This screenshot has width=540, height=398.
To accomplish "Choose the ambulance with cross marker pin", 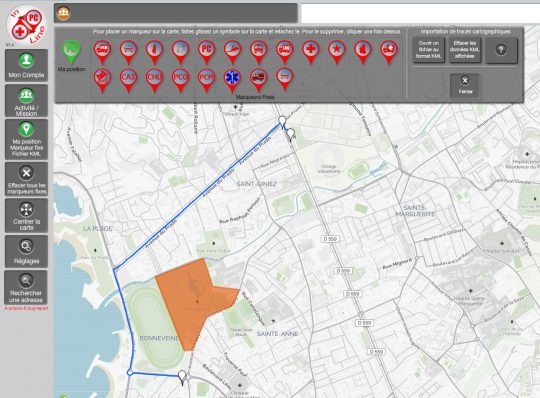I will tap(389, 52).
